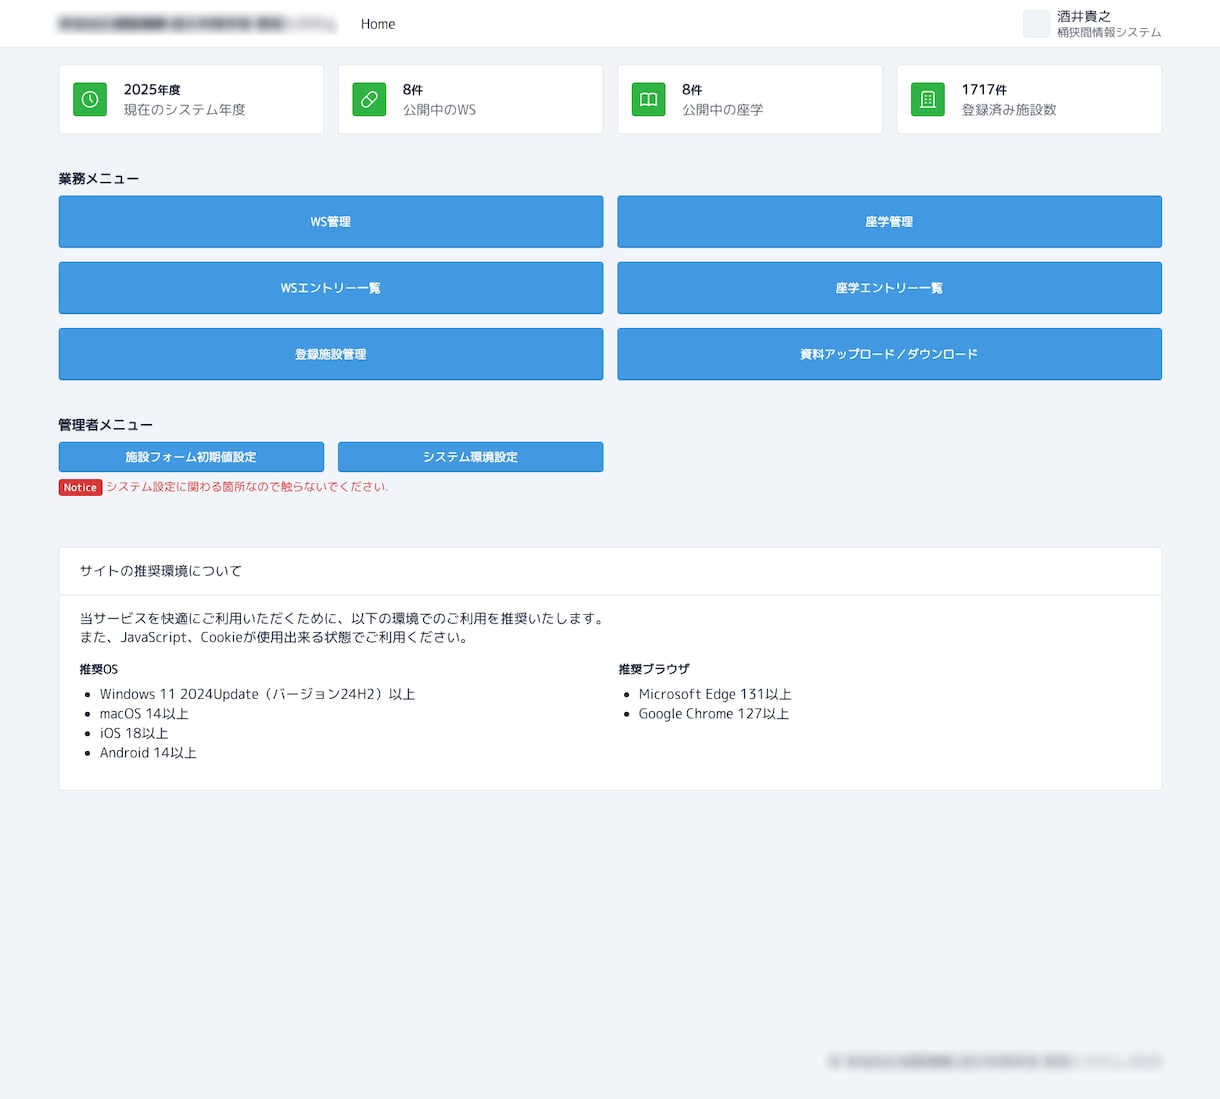Open the Home navigation item
1220x1099 pixels.
[378, 24]
